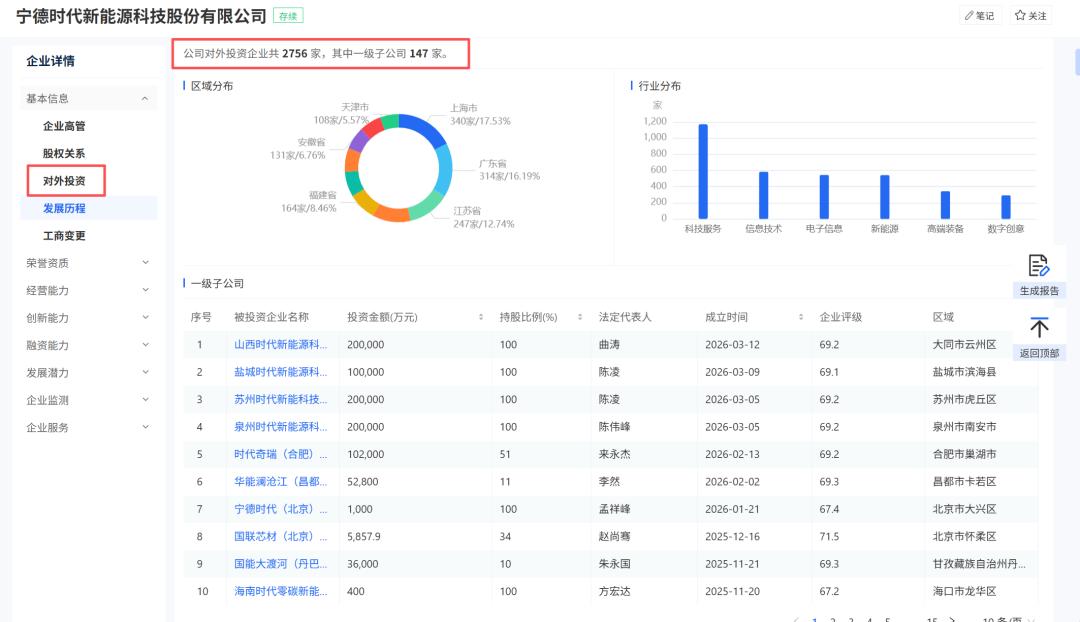Click the 科技服务 bar in chart
This screenshot has width=1080, height=622.
point(703,171)
